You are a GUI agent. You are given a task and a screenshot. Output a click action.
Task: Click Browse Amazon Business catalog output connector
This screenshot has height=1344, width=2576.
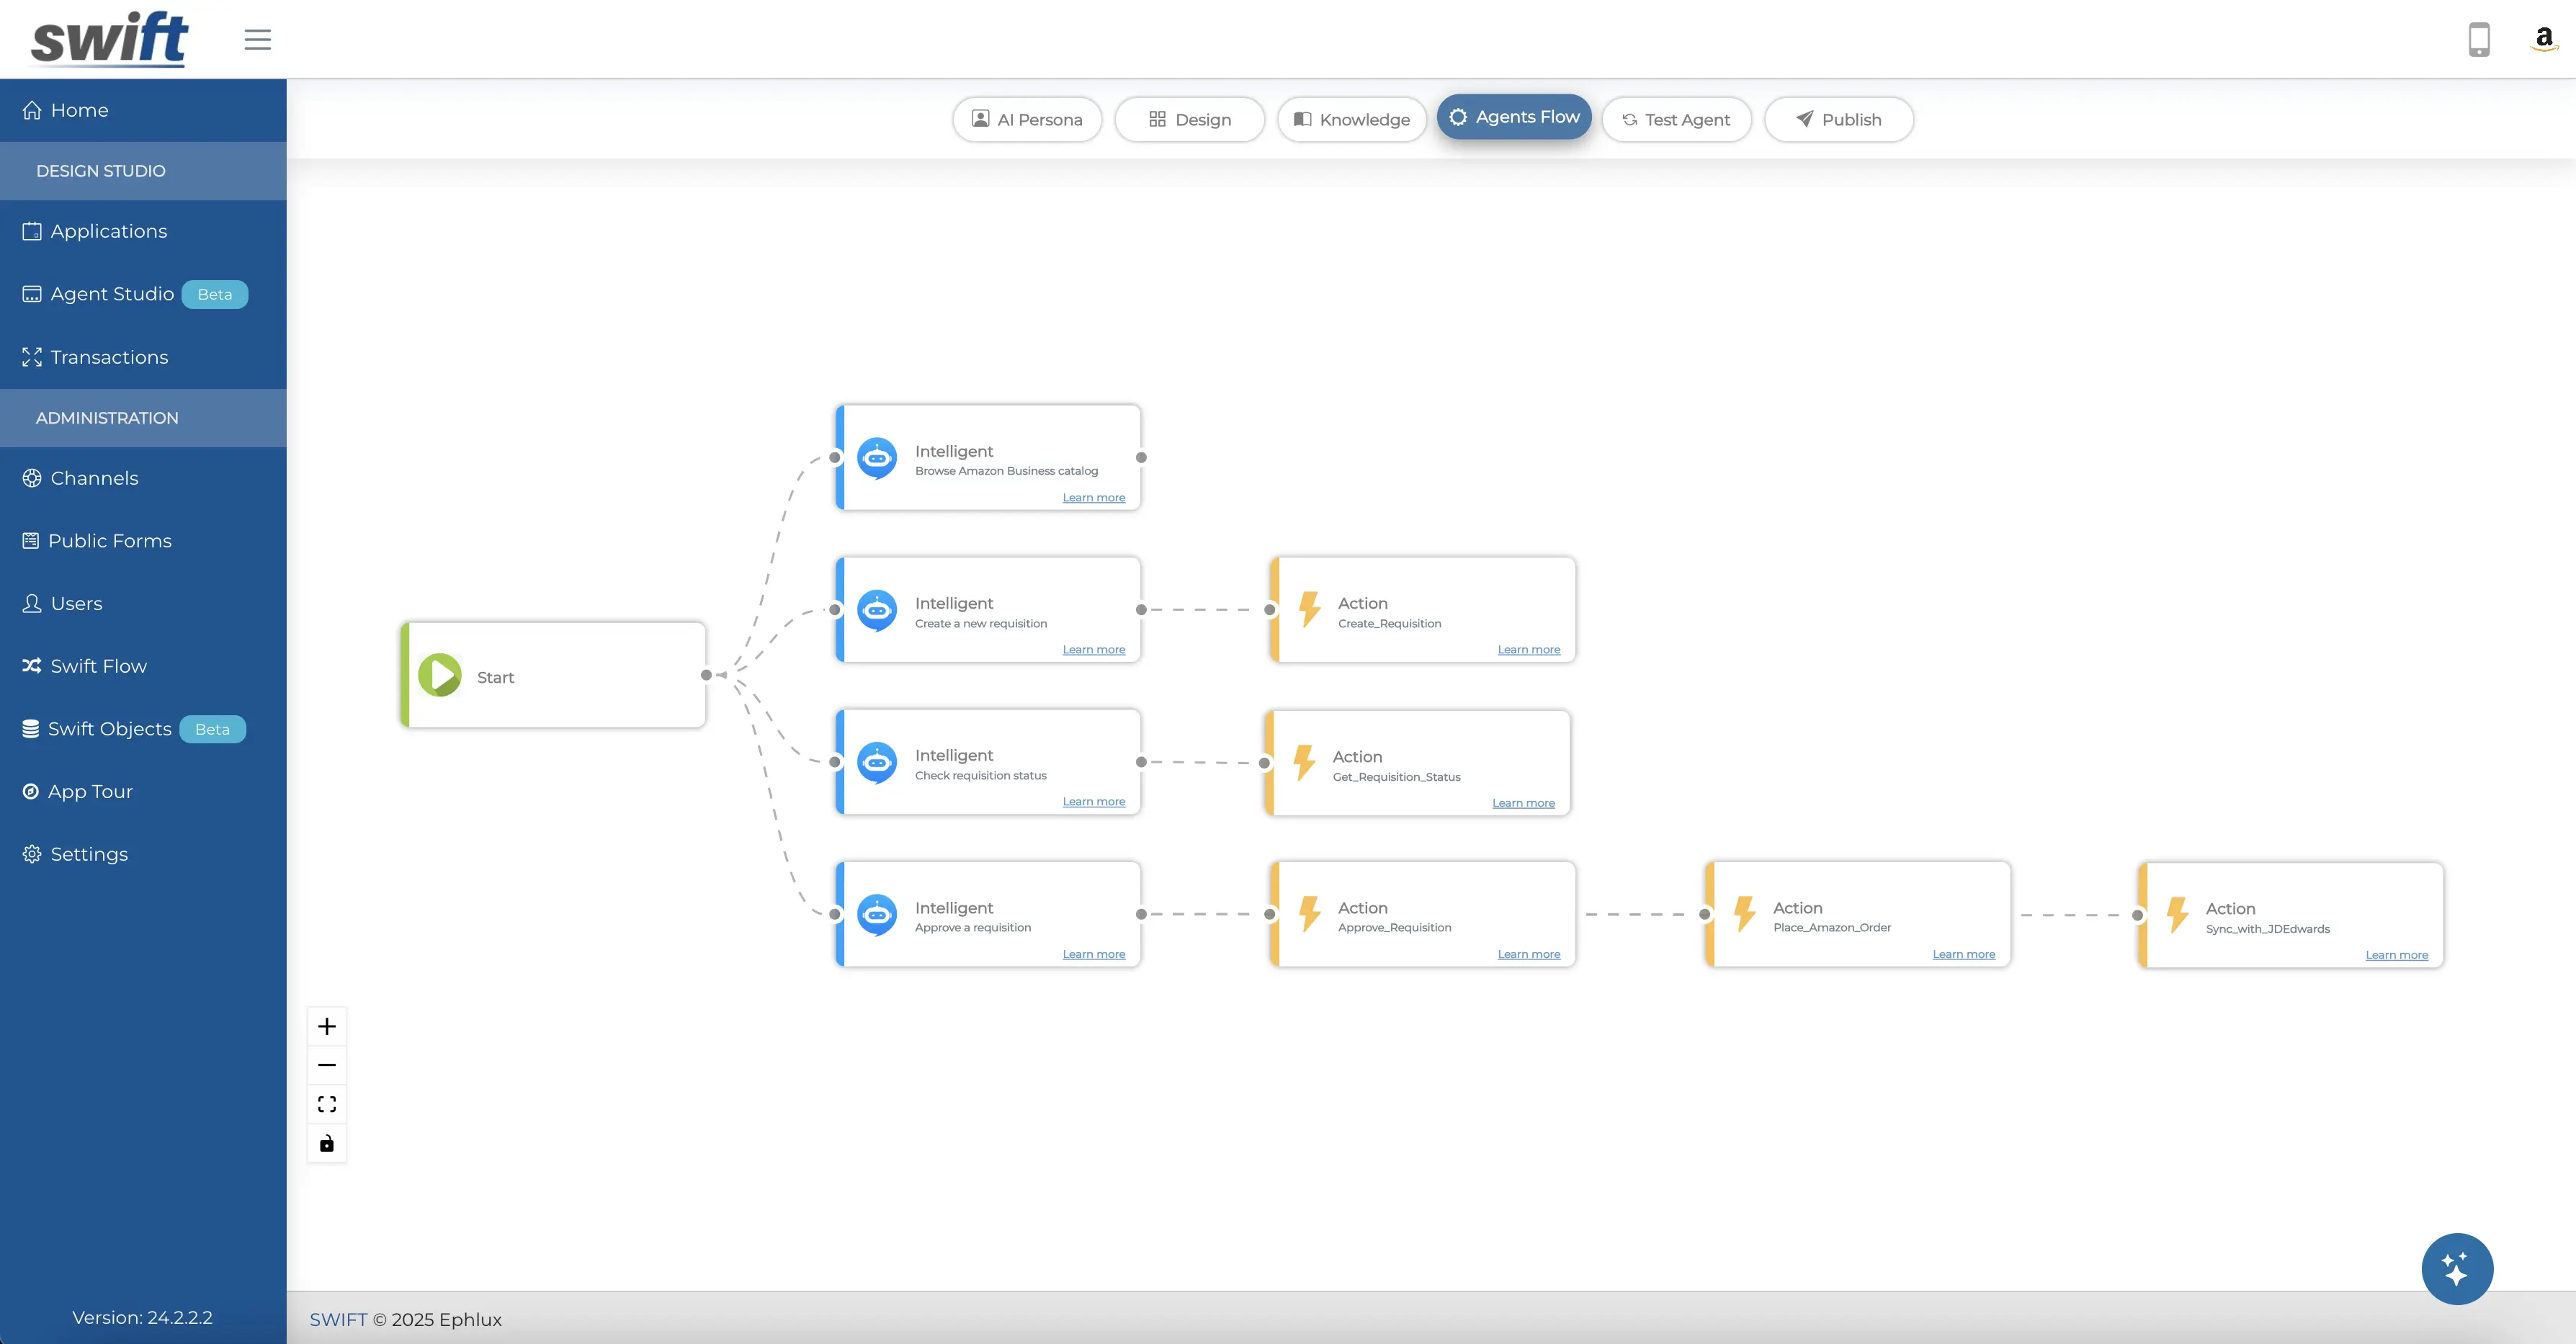pyautogui.click(x=1141, y=457)
